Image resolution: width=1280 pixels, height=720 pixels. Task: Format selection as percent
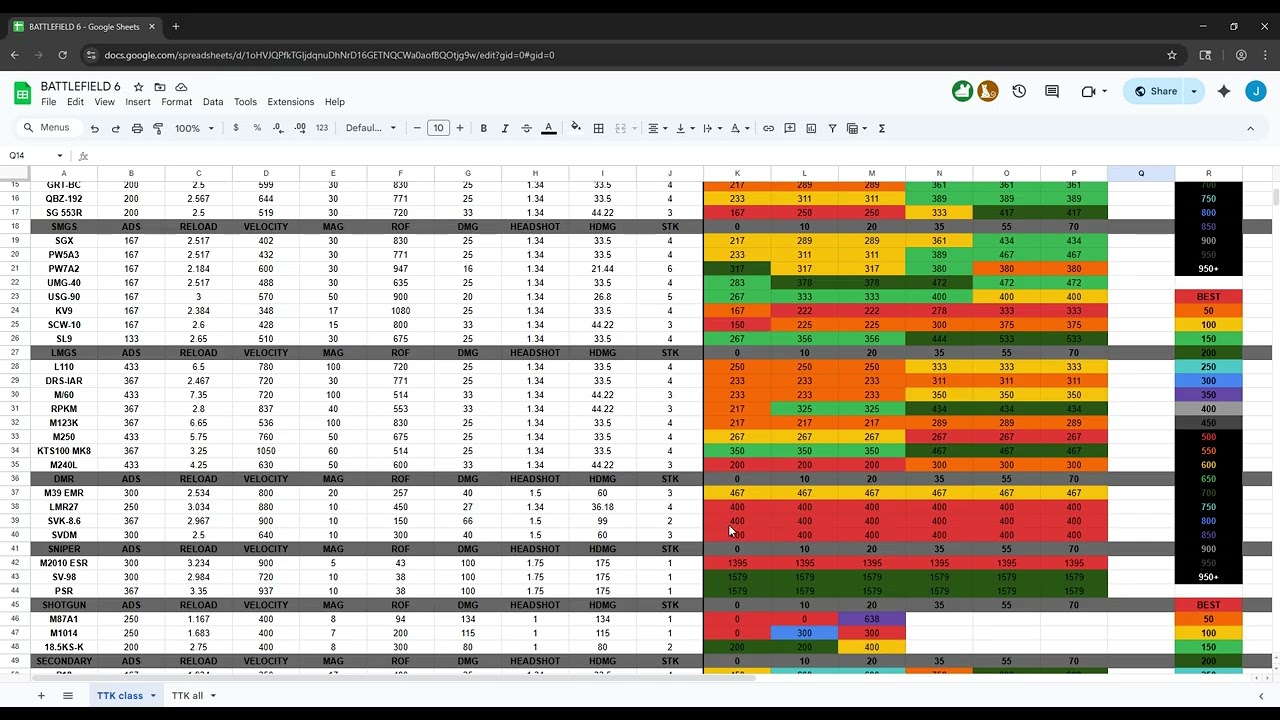point(257,128)
